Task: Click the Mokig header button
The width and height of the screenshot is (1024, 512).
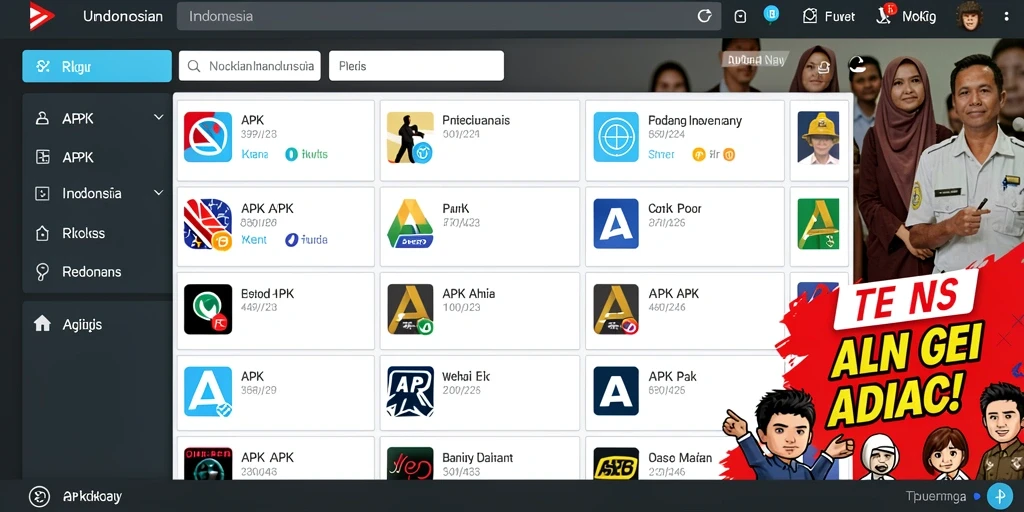Action: (905, 16)
